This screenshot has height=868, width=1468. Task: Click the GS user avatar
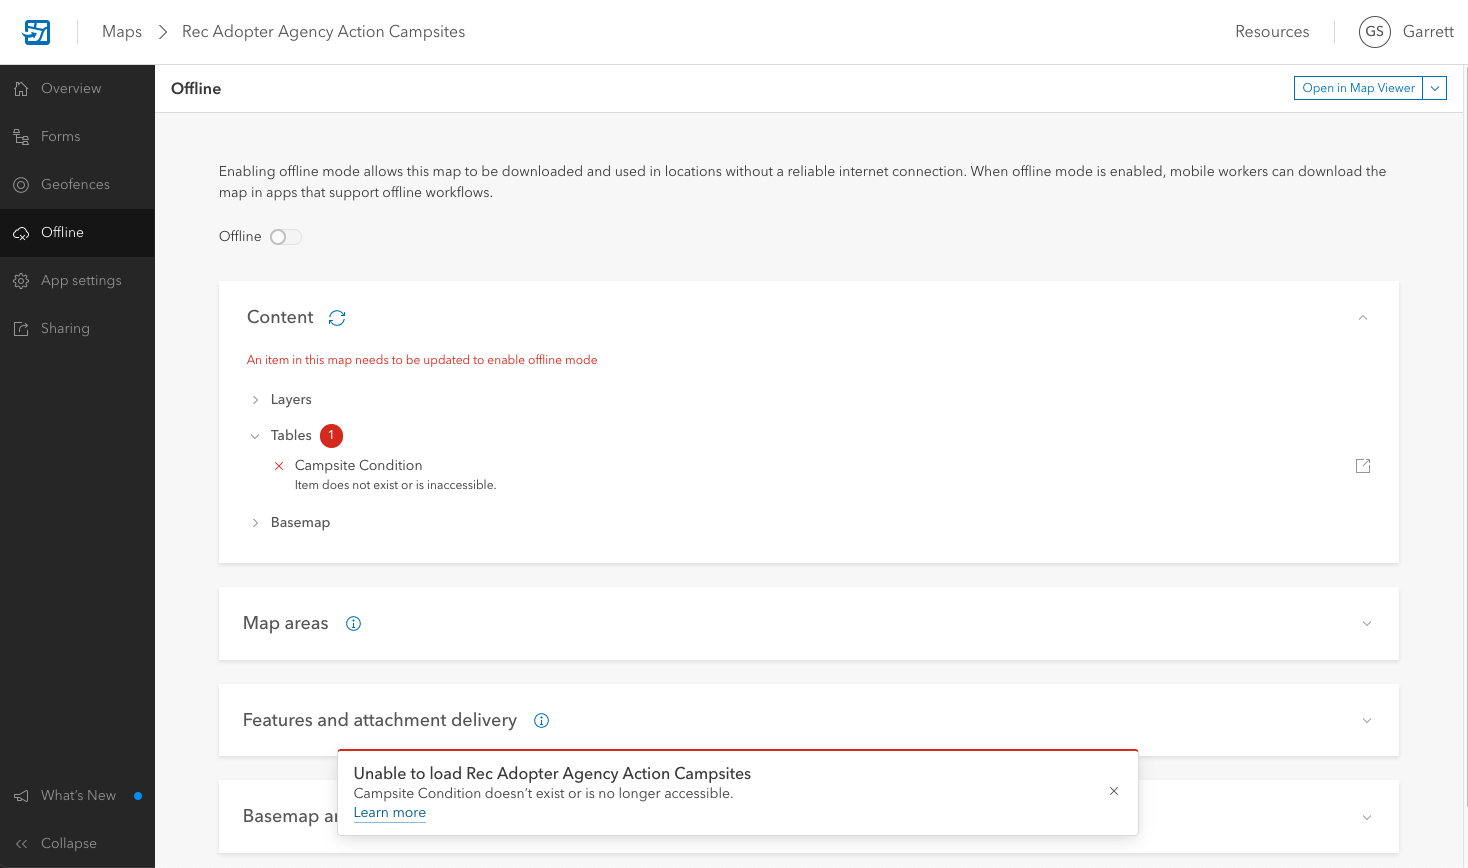point(1375,32)
